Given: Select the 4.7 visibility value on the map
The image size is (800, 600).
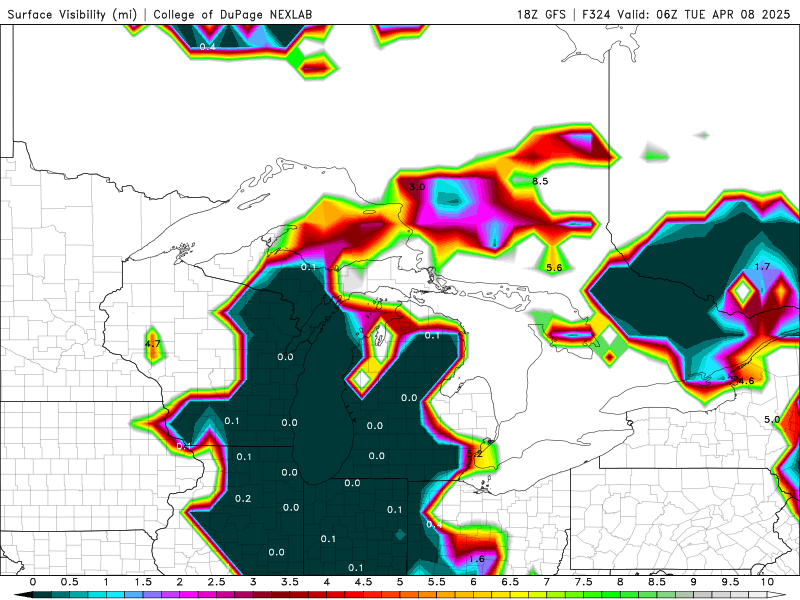Looking at the screenshot, I should coord(153,343).
